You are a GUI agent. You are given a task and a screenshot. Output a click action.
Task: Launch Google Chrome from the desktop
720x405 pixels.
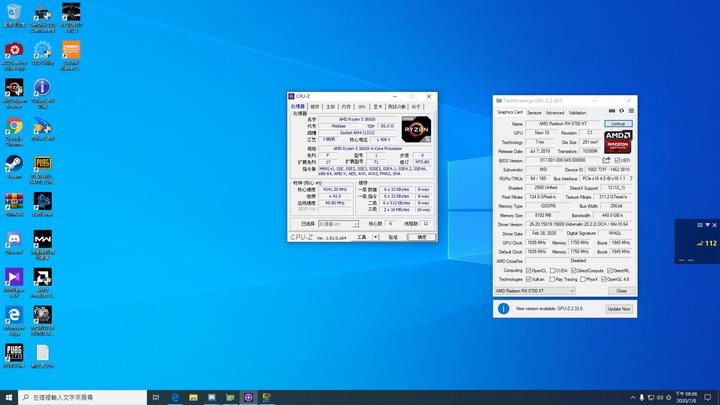(14, 131)
